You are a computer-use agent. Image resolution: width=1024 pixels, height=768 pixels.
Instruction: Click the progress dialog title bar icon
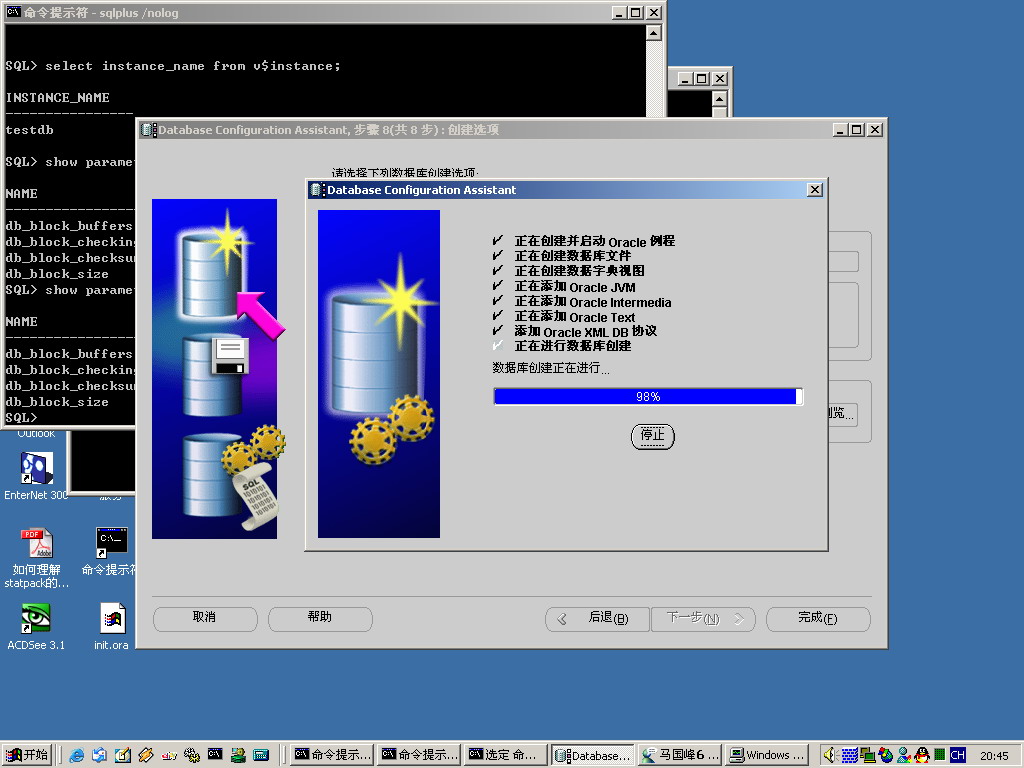[x=316, y=189]
